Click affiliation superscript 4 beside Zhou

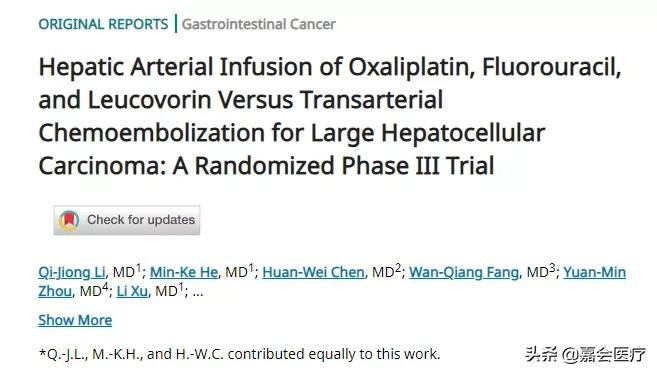105,286
